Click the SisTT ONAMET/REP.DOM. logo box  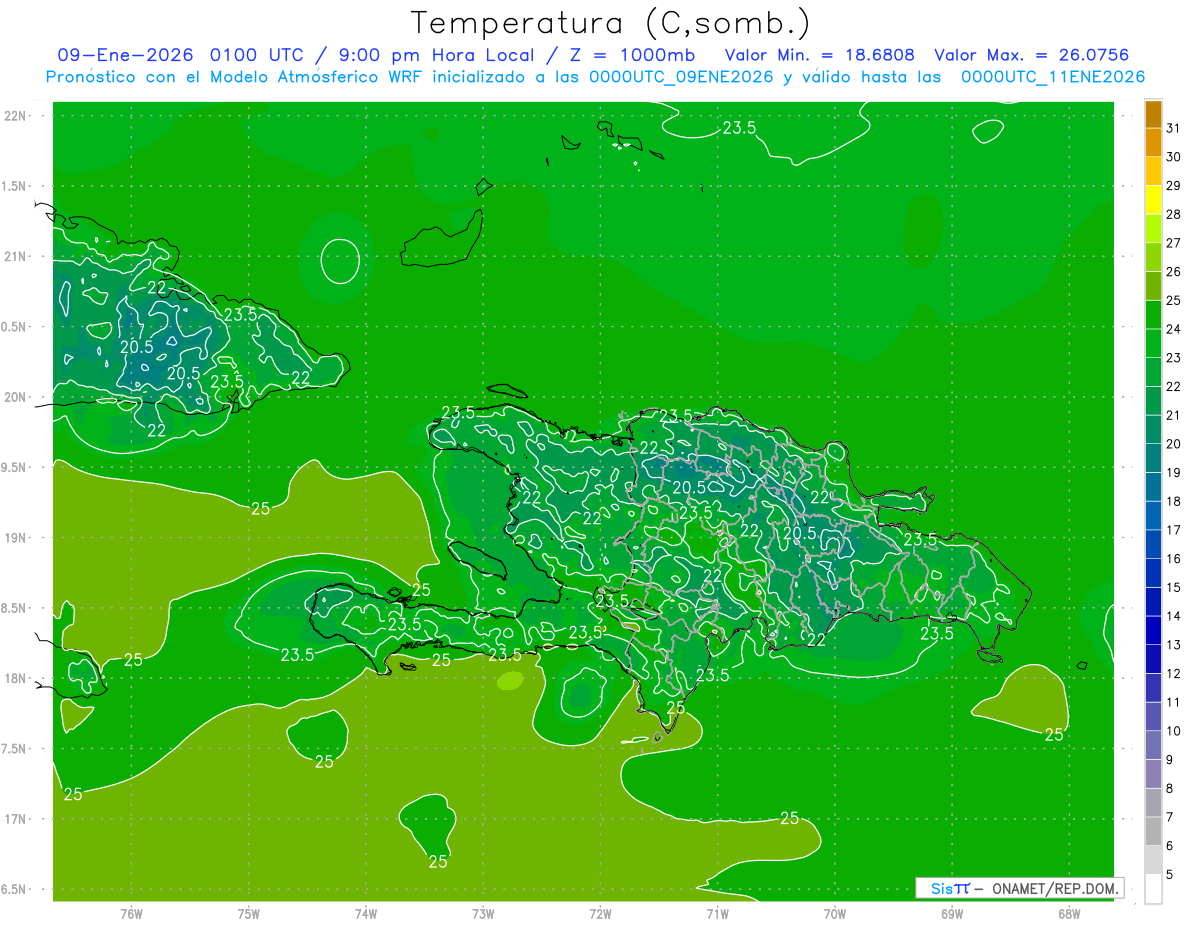[x=1019, y=888]
